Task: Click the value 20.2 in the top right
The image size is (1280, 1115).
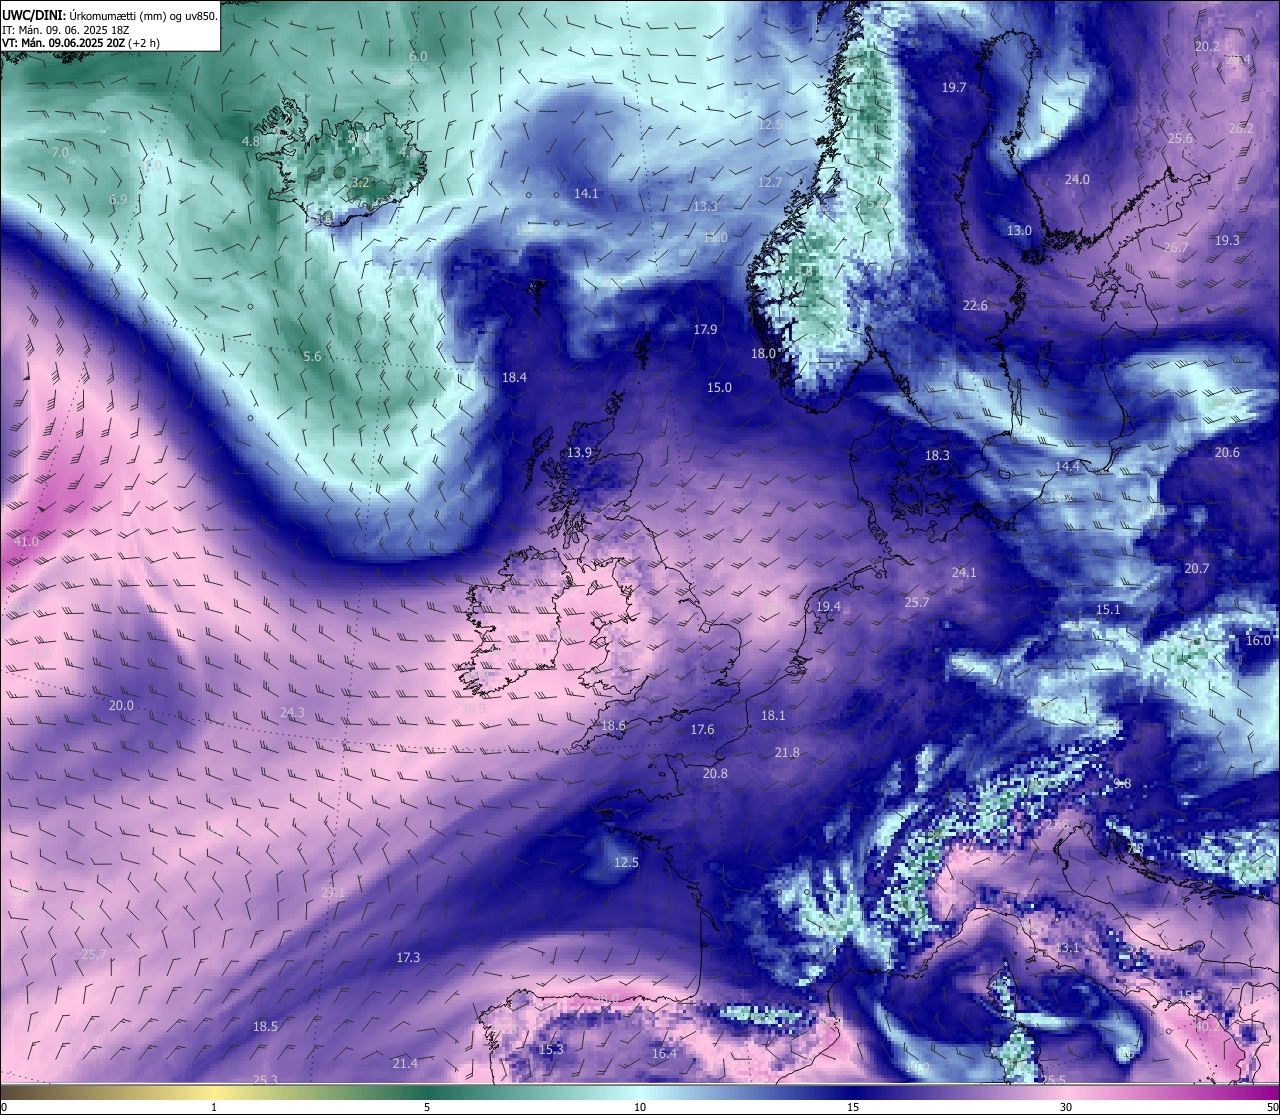Action: pyautogui.click(x=1207, y=47)
